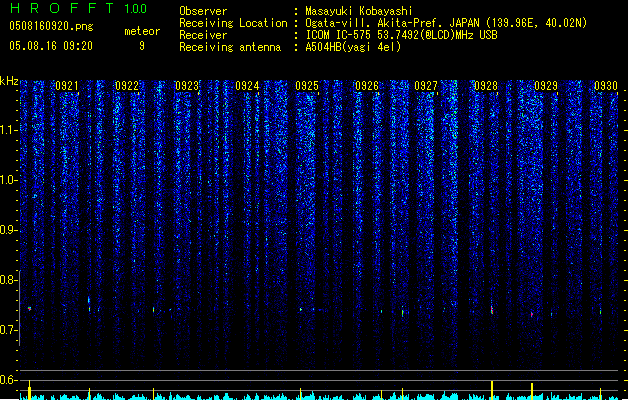Click the 0929 time marker label
629x400 pixels.
coord(546,86)
